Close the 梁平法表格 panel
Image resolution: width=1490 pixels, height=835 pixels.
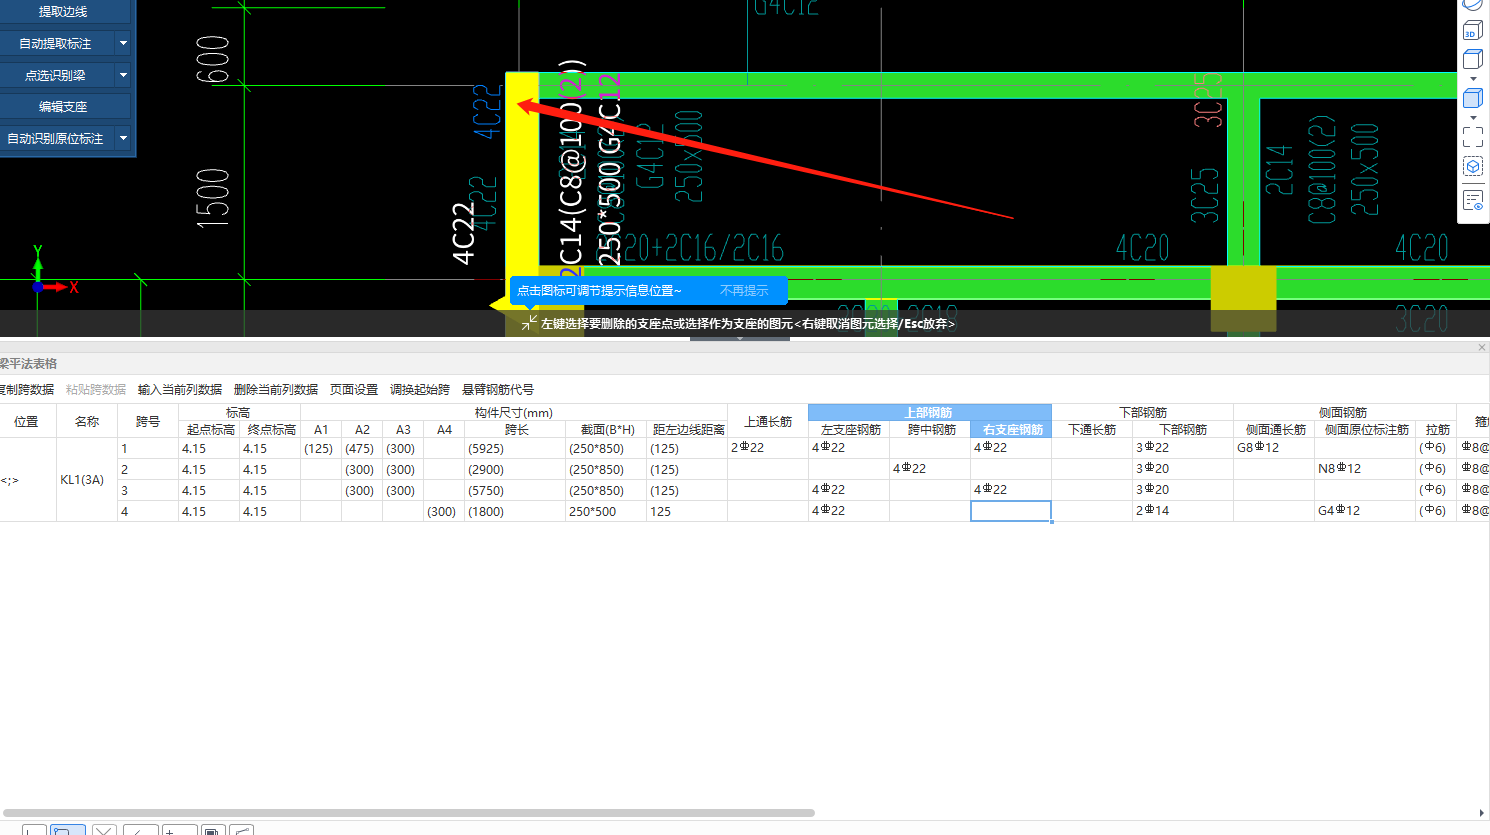[x=1482, y=348]
